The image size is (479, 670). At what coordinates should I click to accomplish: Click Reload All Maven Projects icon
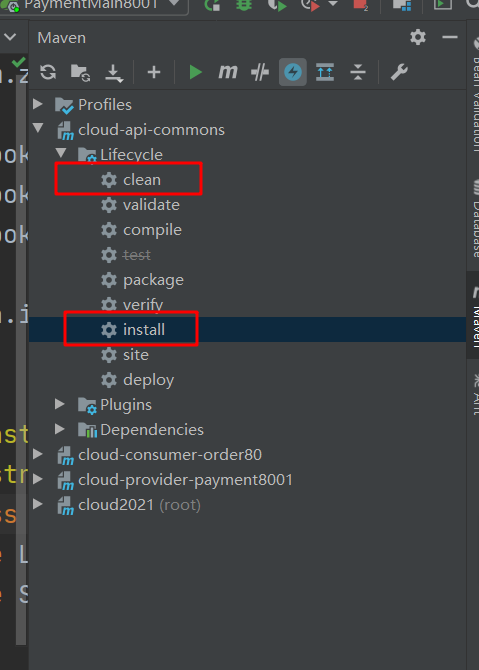coord(48,72)
